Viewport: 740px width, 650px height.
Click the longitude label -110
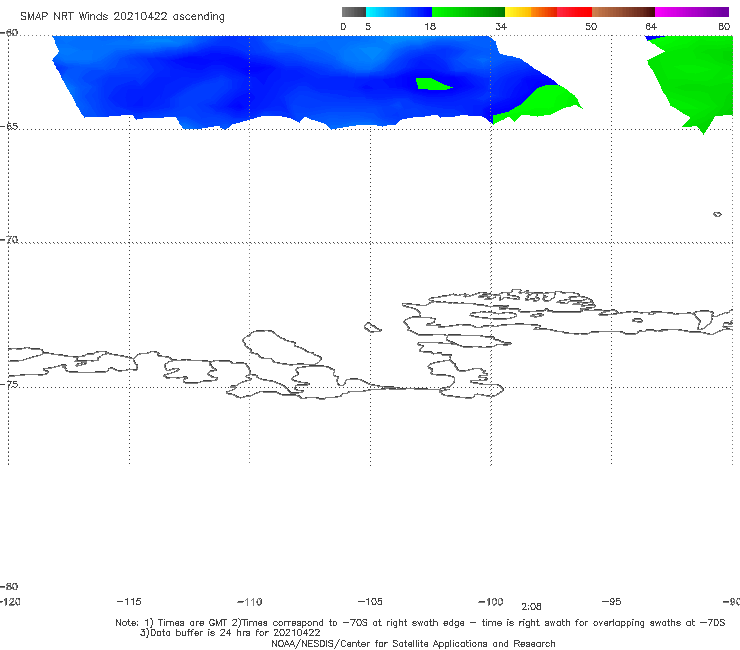tap(250, 602)
